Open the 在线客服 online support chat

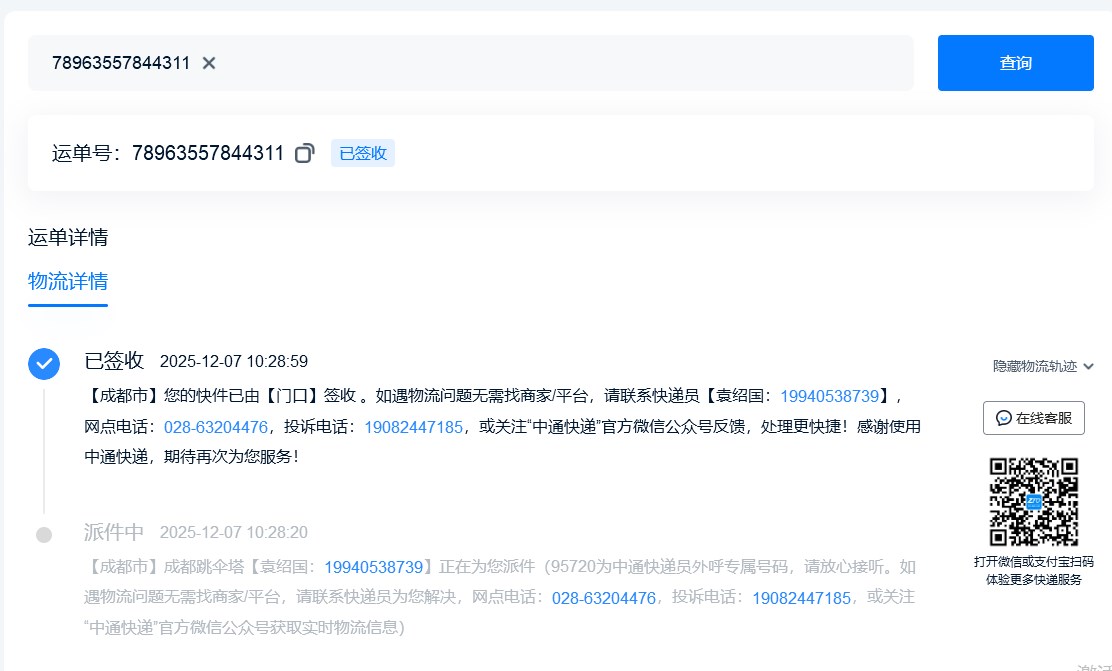(x=1034, y=418)
